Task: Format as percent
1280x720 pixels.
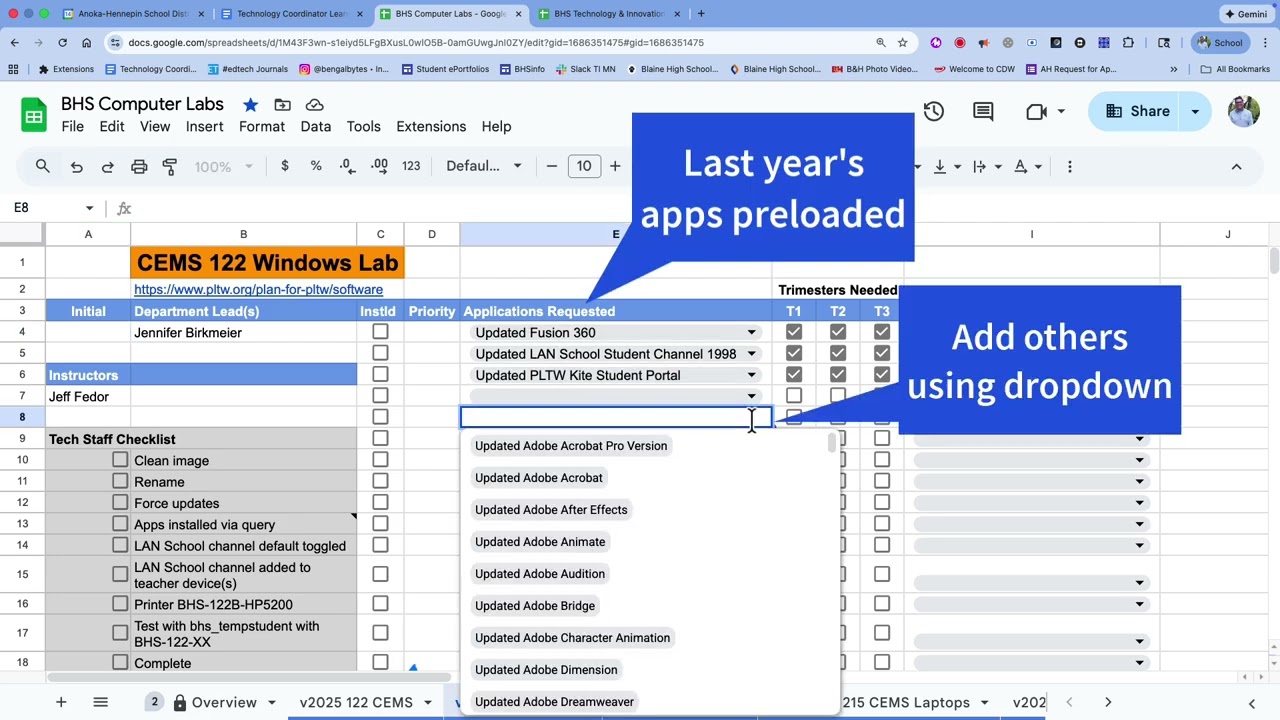Action: pos(316,166)
